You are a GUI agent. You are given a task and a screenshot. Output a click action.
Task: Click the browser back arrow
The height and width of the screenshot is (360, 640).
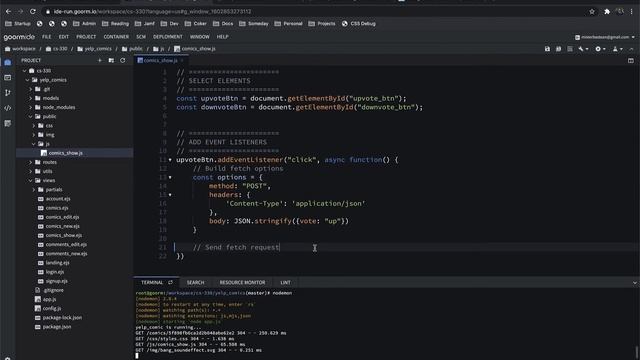point(8,11)
